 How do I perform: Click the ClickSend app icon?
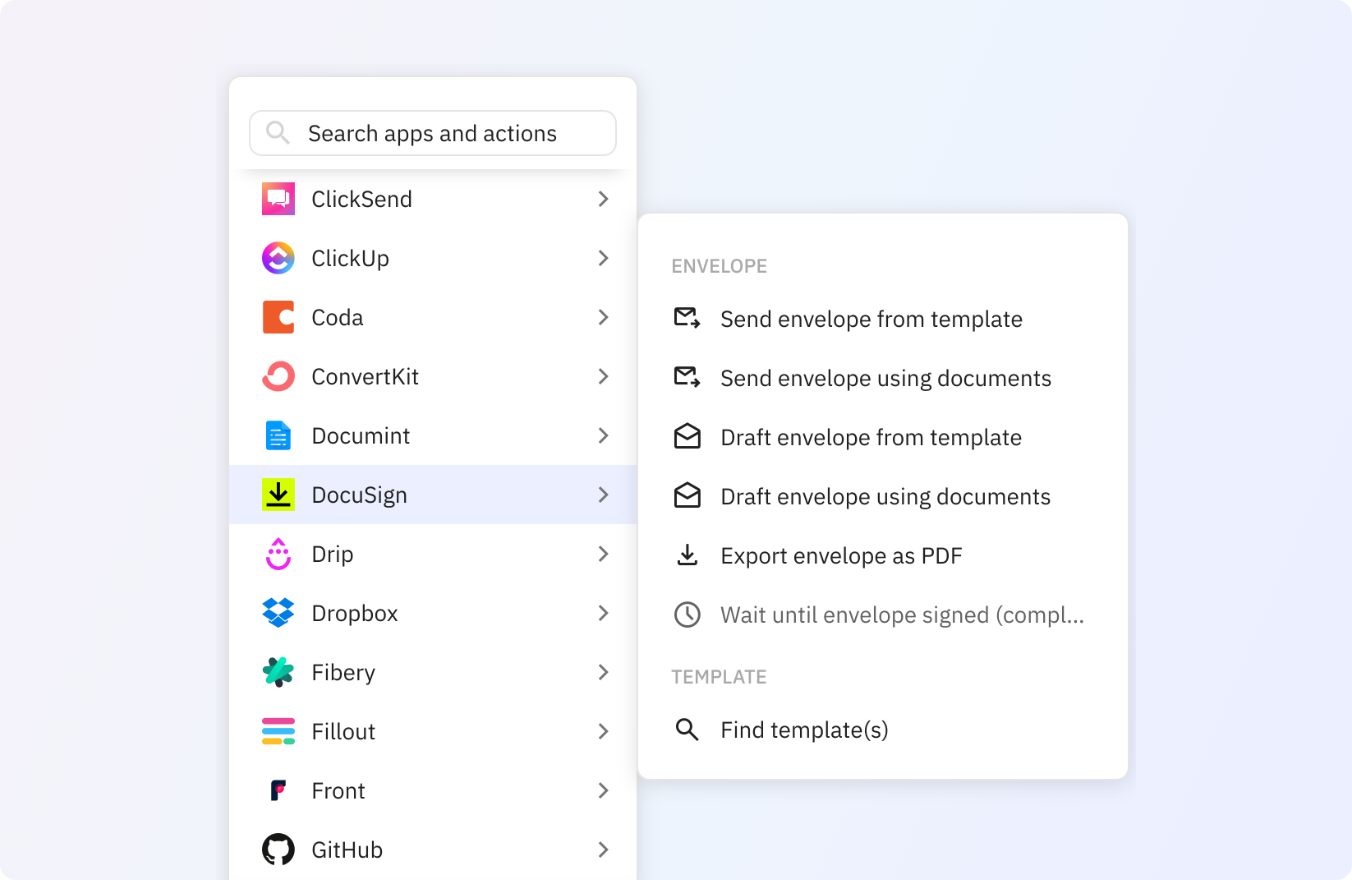click(x=278, y=199)
